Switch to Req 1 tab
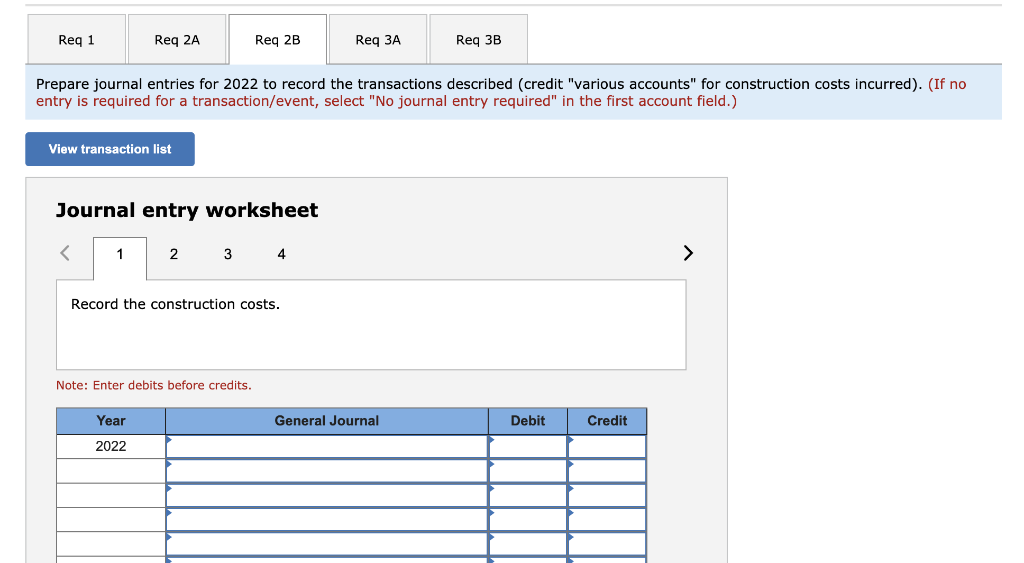The width and height of the screenshot is (1024, 563). (76, 40)
